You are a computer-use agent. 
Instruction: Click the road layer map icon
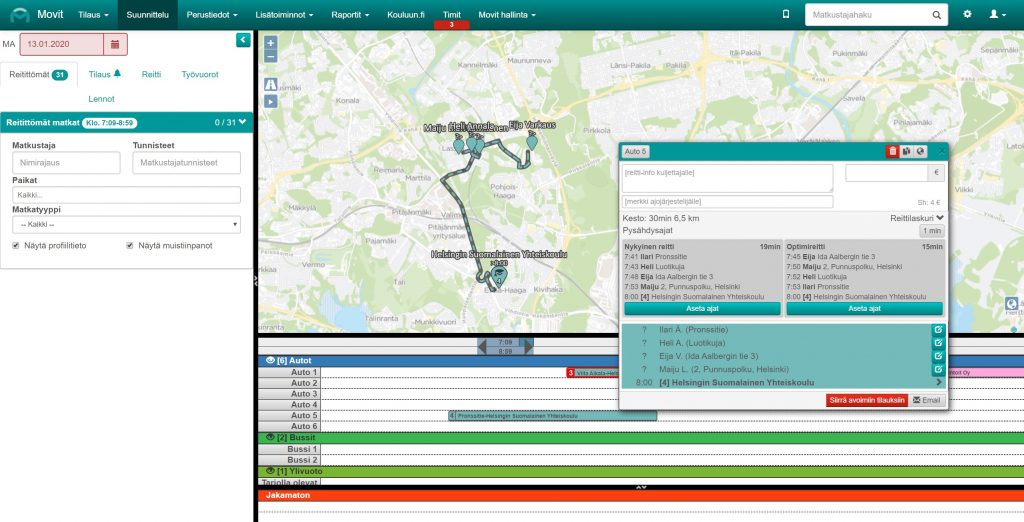271,85
